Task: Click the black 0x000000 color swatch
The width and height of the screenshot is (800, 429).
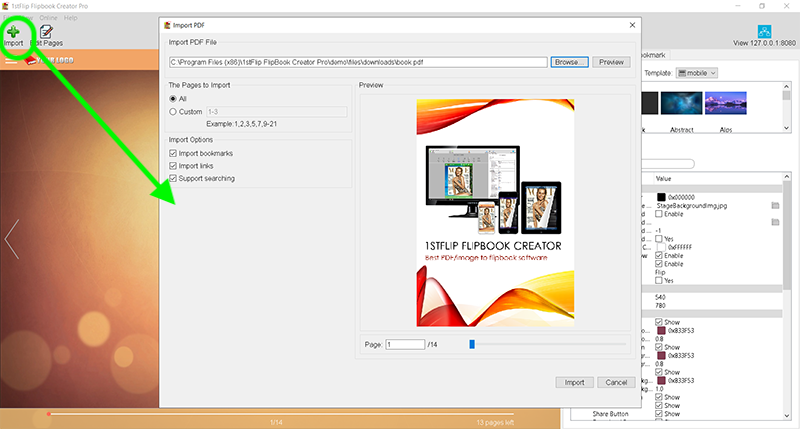Action: [x=661, y=197]
